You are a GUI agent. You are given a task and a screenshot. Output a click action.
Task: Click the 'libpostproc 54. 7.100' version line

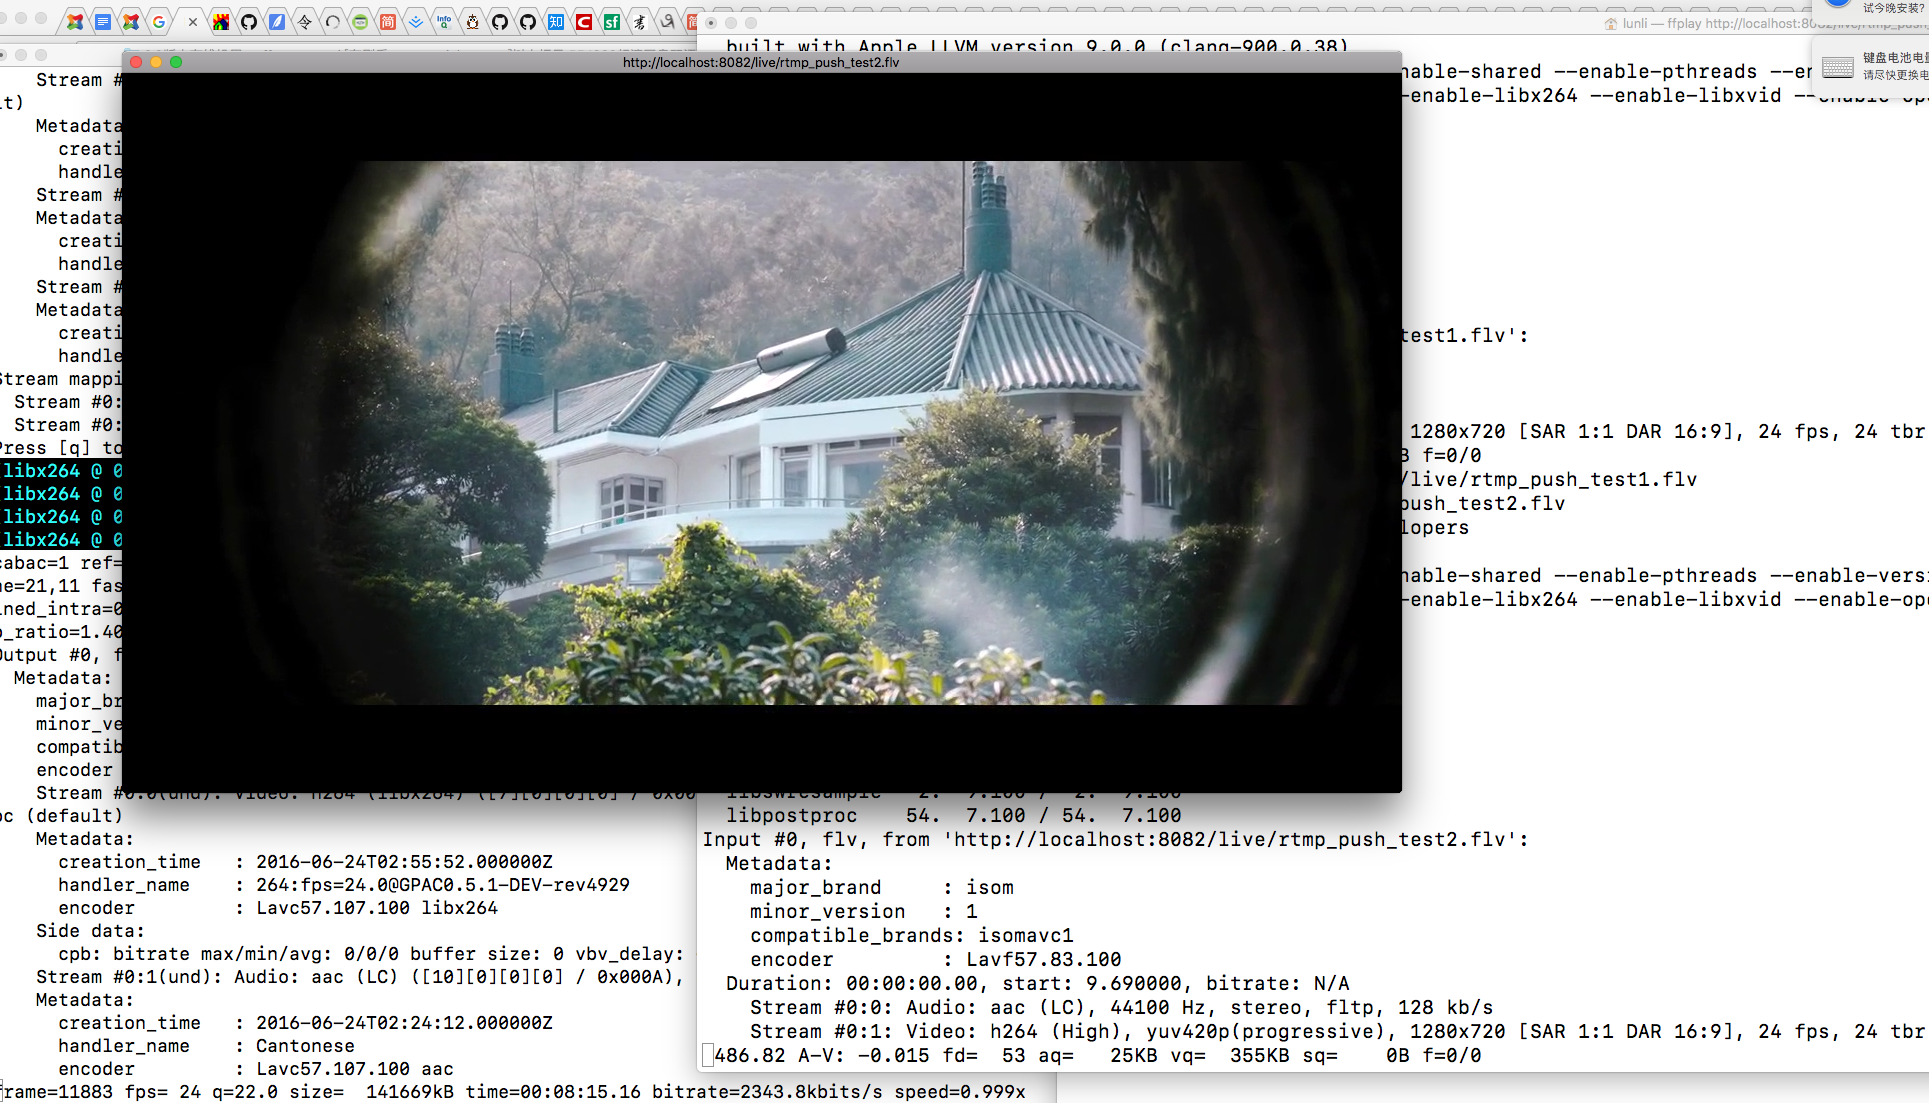(x=954, y=816)
